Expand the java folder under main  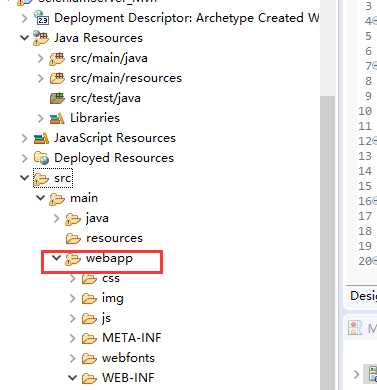[56, 218]
